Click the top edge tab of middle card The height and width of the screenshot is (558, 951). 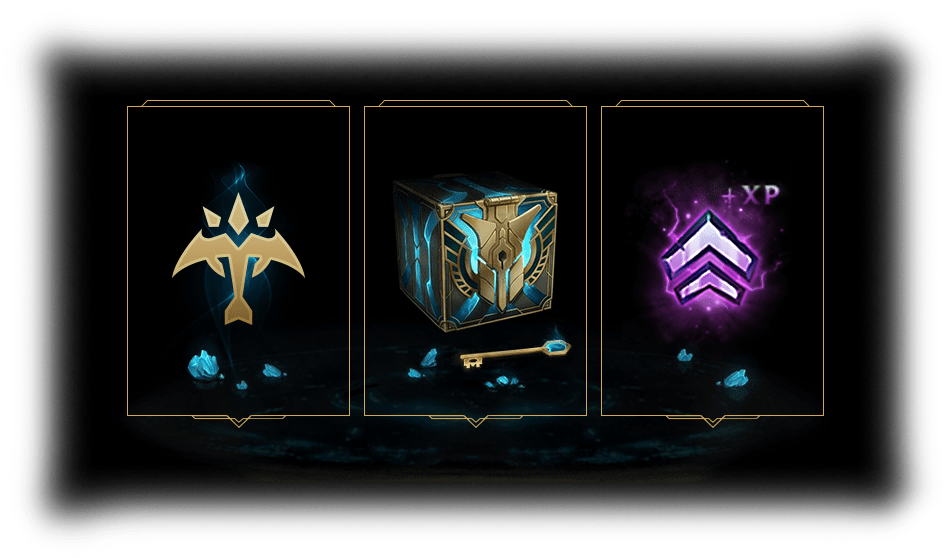(476, 103)
